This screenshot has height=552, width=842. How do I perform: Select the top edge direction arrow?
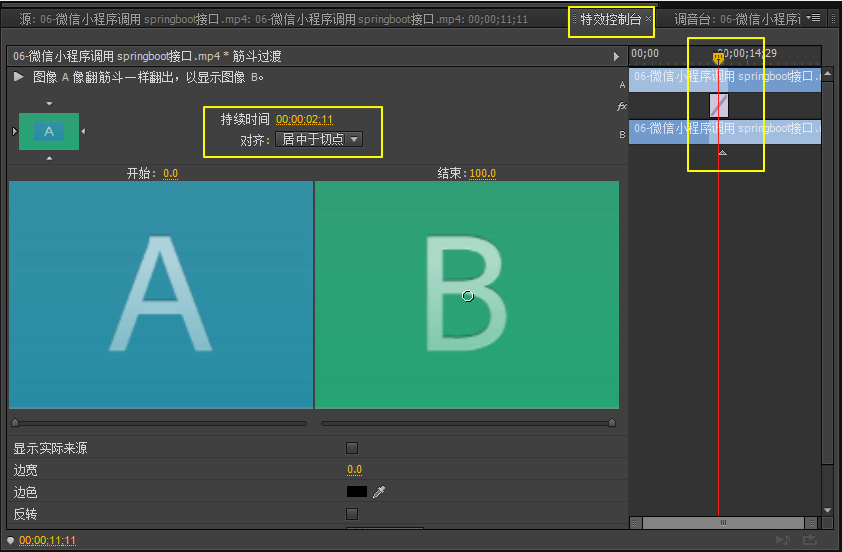(x=49, y=104)
